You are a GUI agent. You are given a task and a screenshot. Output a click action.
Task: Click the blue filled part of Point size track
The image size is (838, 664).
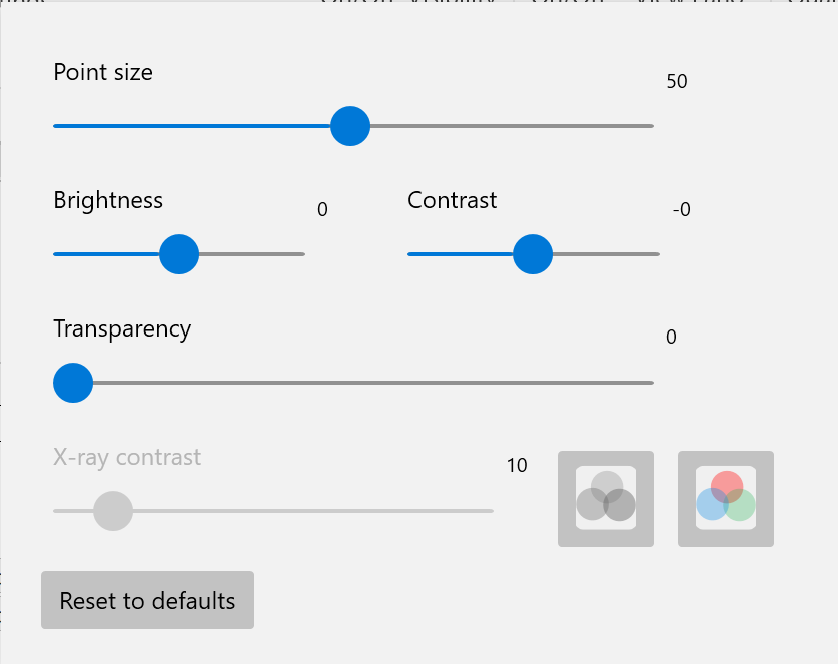(x=190, y=126)
